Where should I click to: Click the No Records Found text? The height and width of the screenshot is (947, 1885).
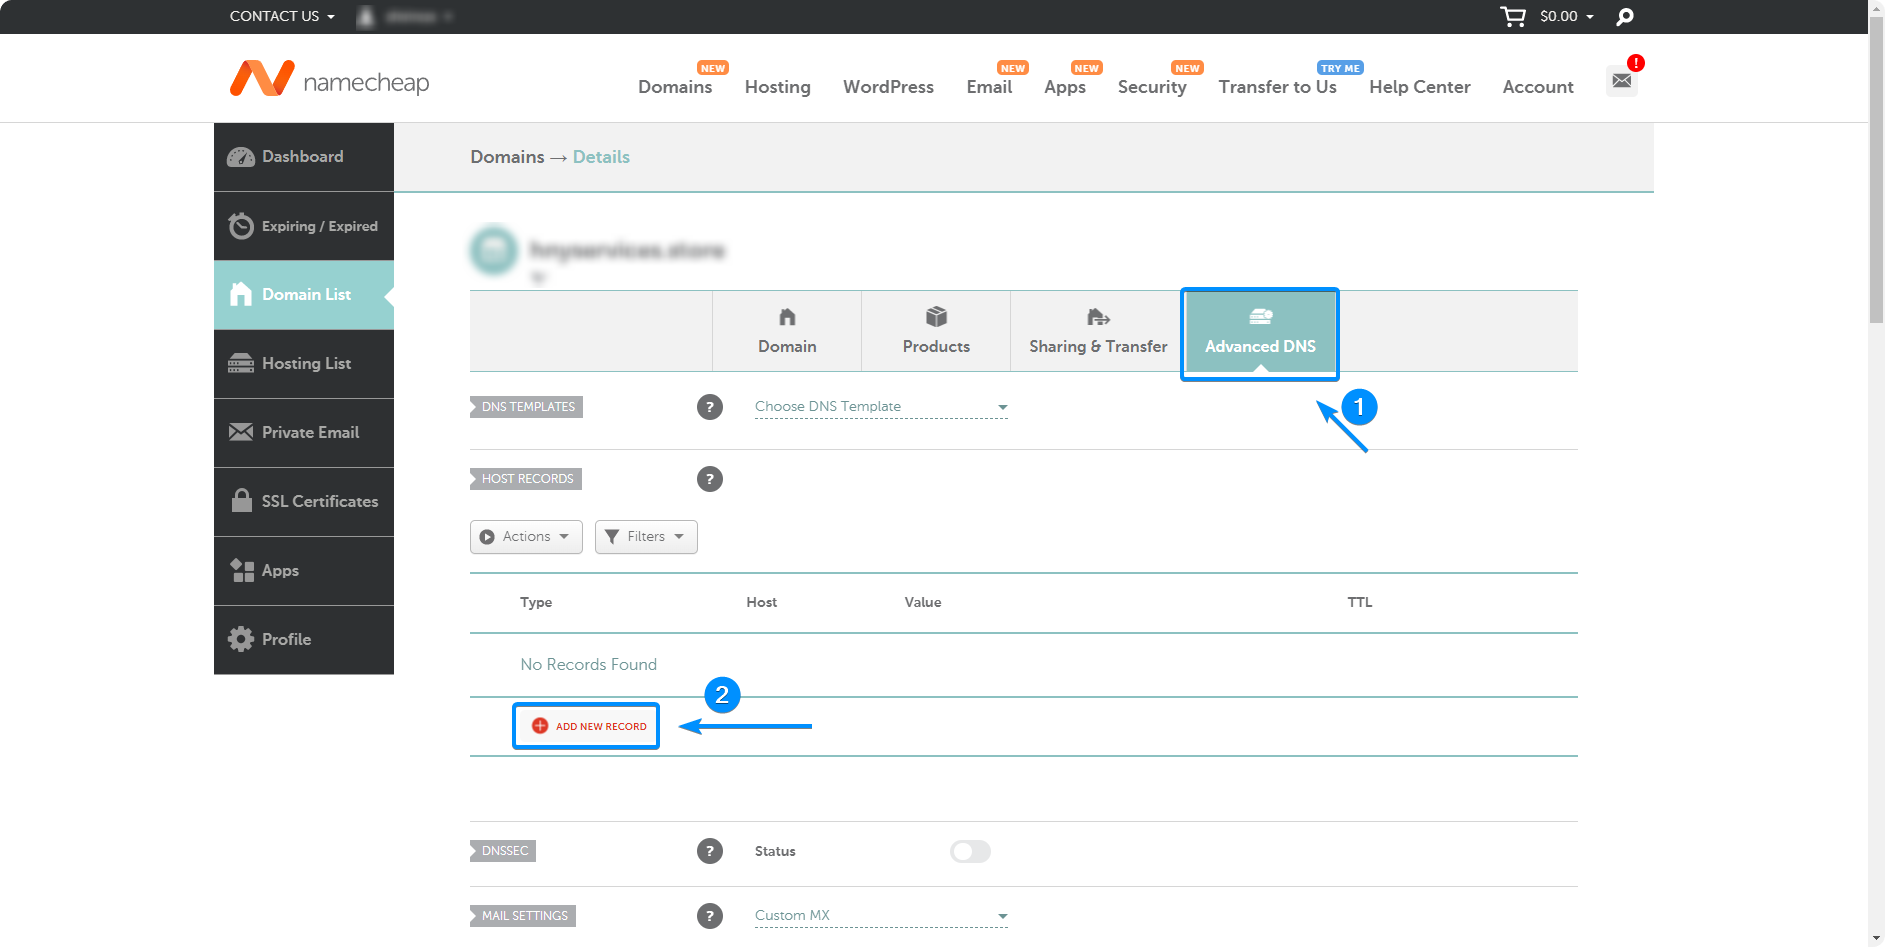[x=588, y=665]
